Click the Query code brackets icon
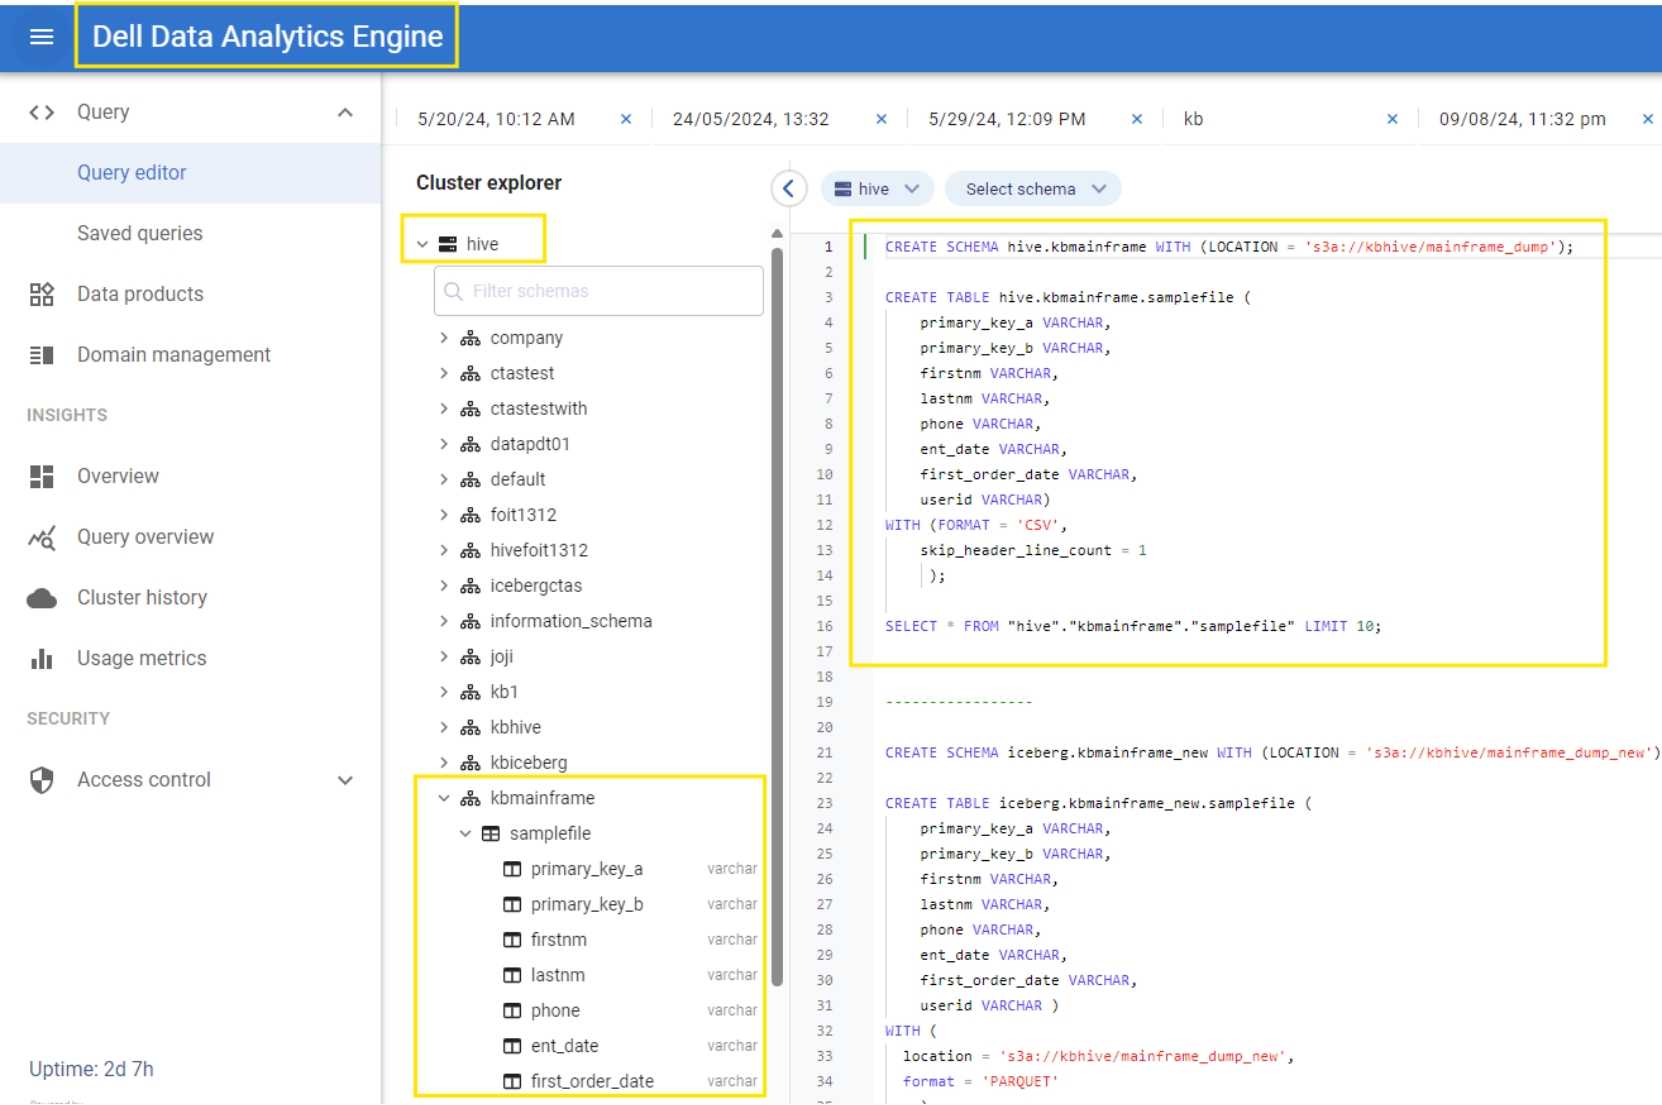 [x=41, y=112]
